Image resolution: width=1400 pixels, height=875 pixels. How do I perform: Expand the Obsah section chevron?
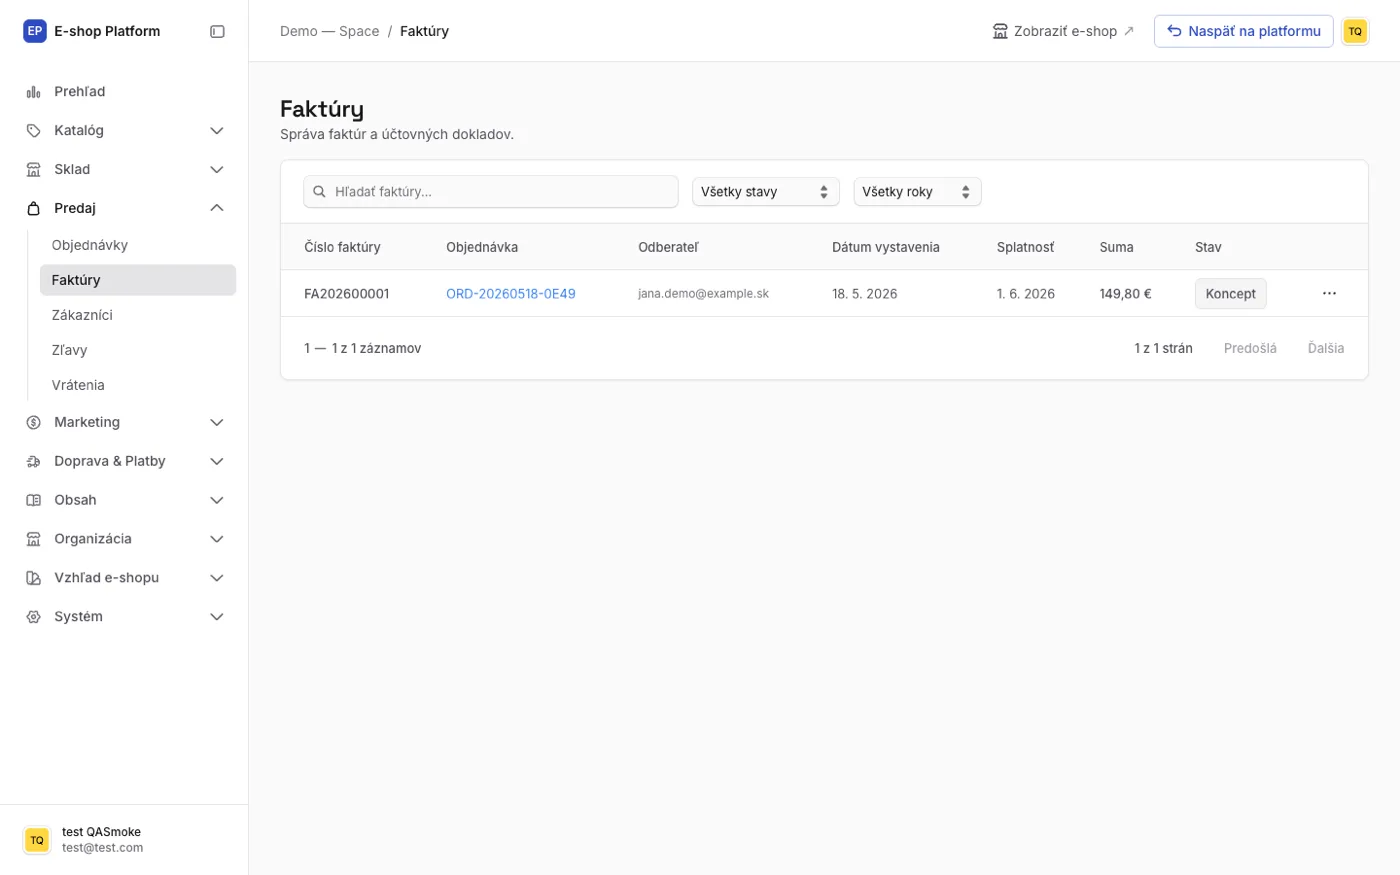216,501
